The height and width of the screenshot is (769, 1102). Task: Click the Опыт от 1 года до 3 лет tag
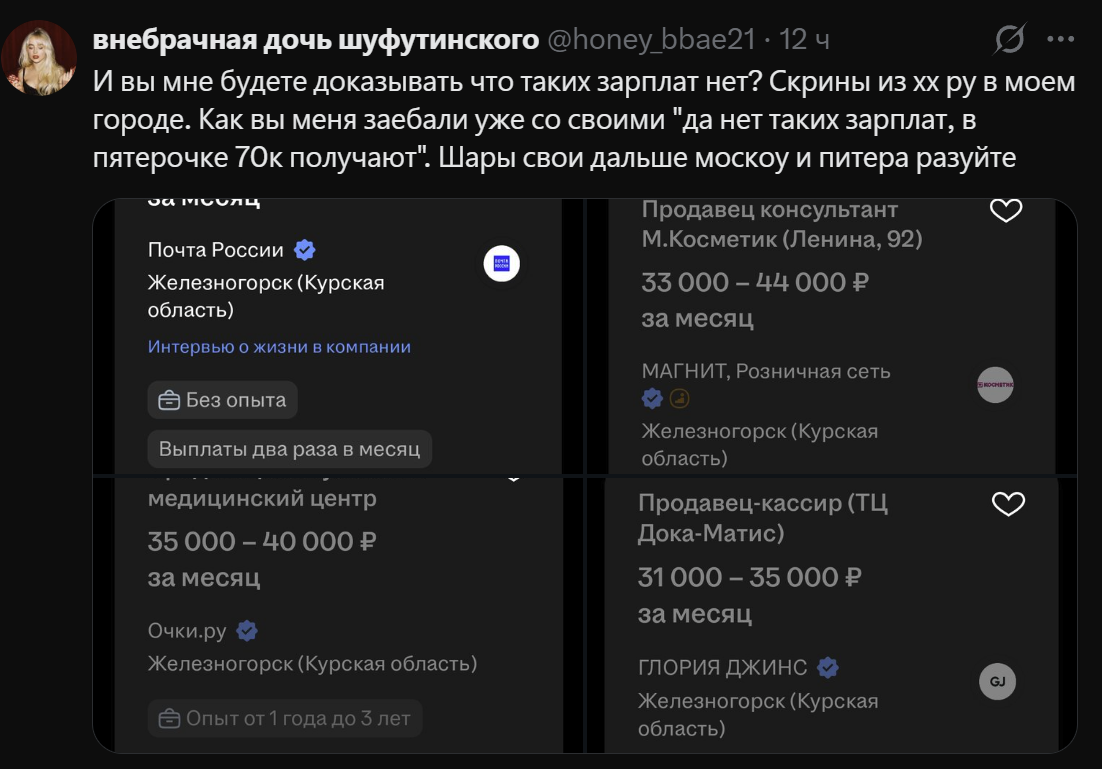point(285,718)
